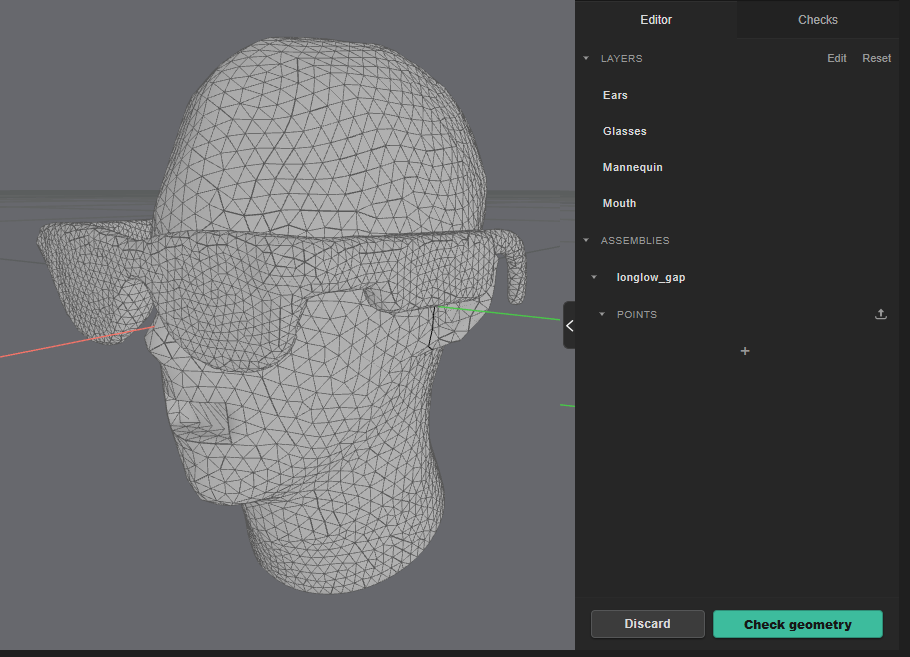Collapse the longlow_gap assembly
Image resolution: width=910 pixels, height=657 pixels.
(594, 277)
